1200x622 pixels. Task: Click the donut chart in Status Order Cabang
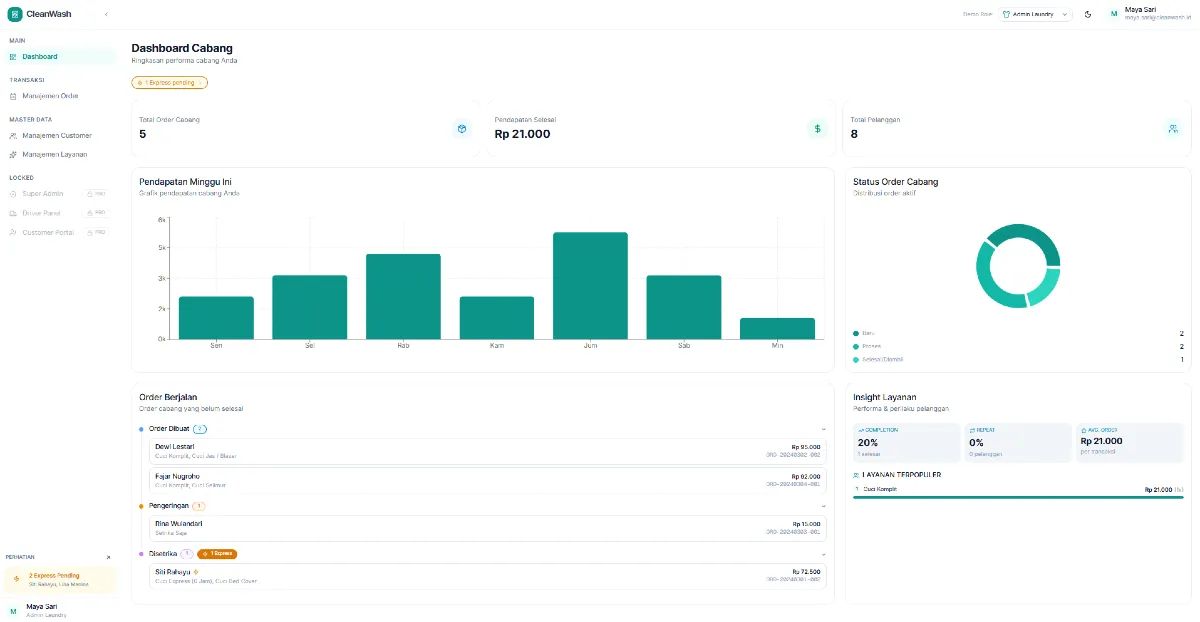point(1018,266)
